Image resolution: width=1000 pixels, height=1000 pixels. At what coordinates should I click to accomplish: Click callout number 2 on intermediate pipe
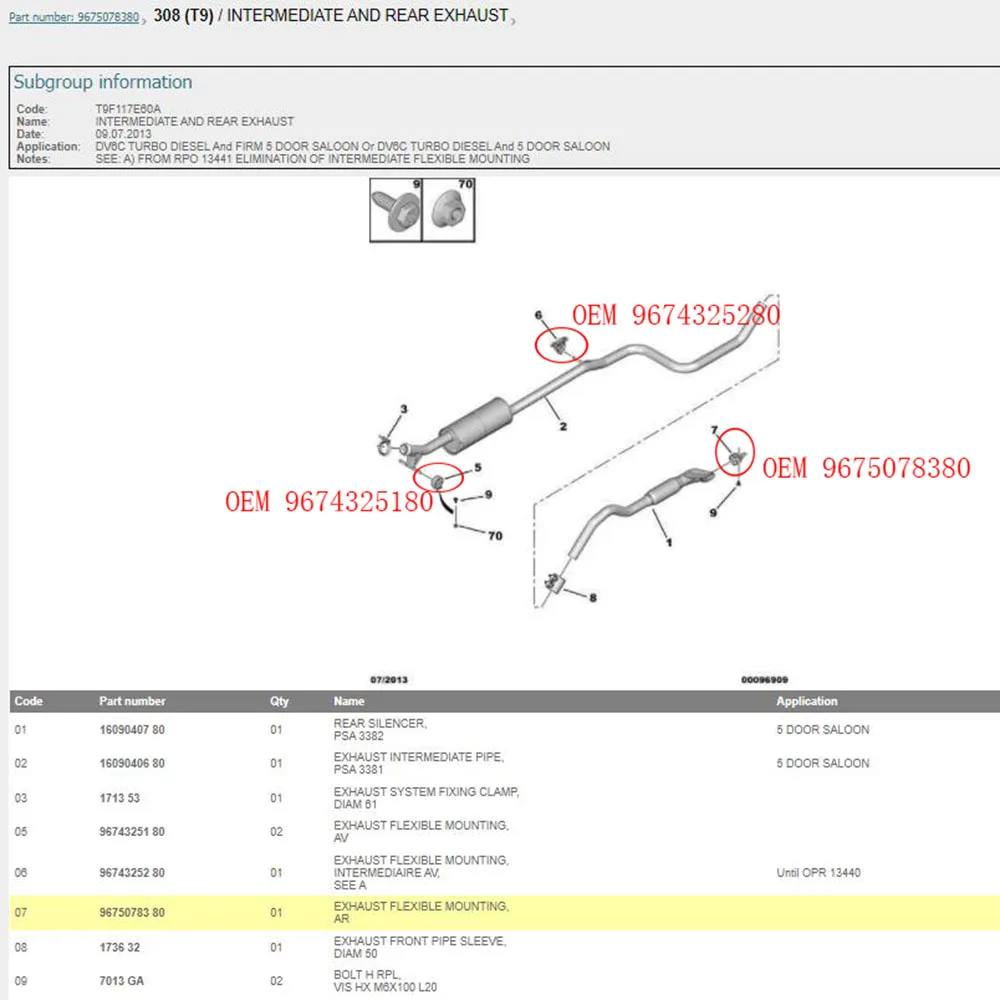563,426
